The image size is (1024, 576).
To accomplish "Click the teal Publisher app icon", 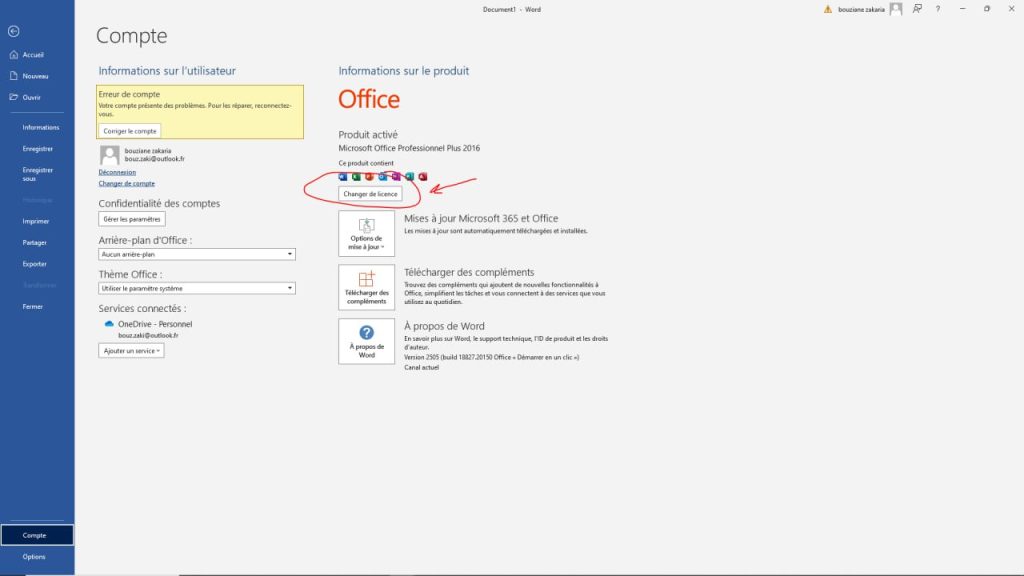I will [x=409, y=176].
